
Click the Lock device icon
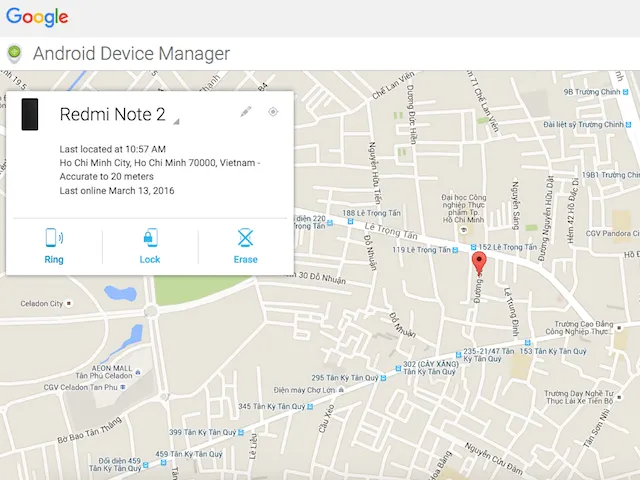coord(149,238)
